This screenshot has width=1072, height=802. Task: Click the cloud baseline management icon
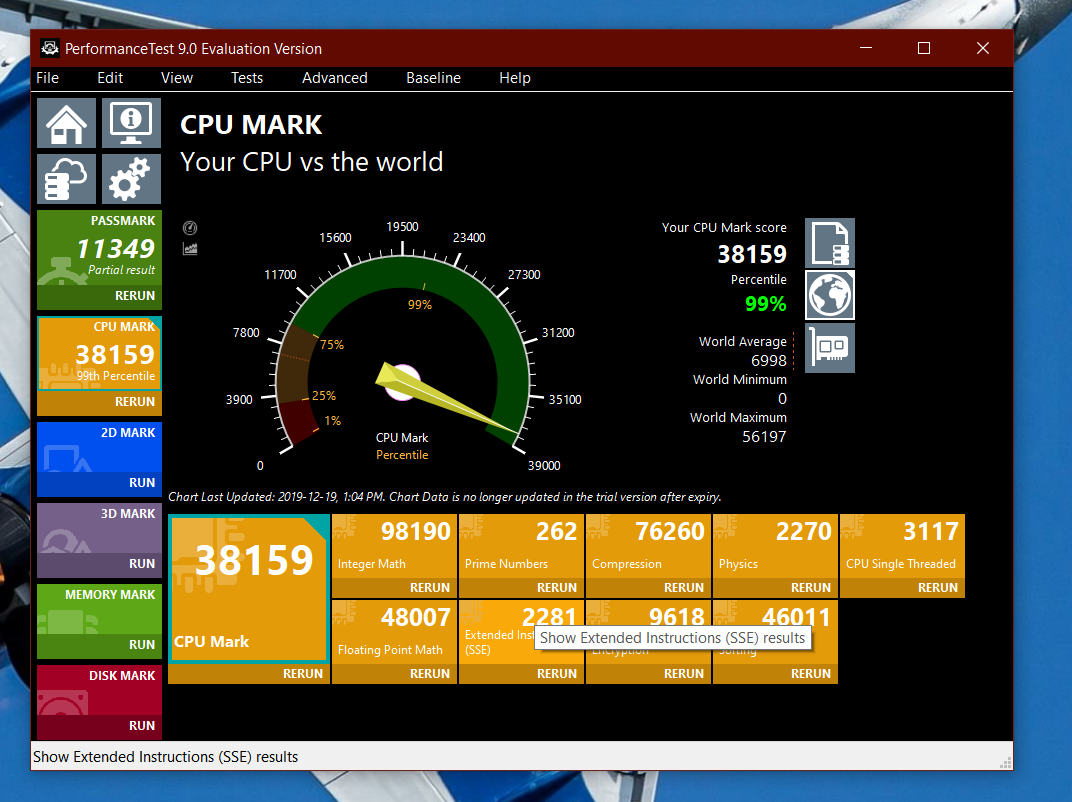point(66,179)
